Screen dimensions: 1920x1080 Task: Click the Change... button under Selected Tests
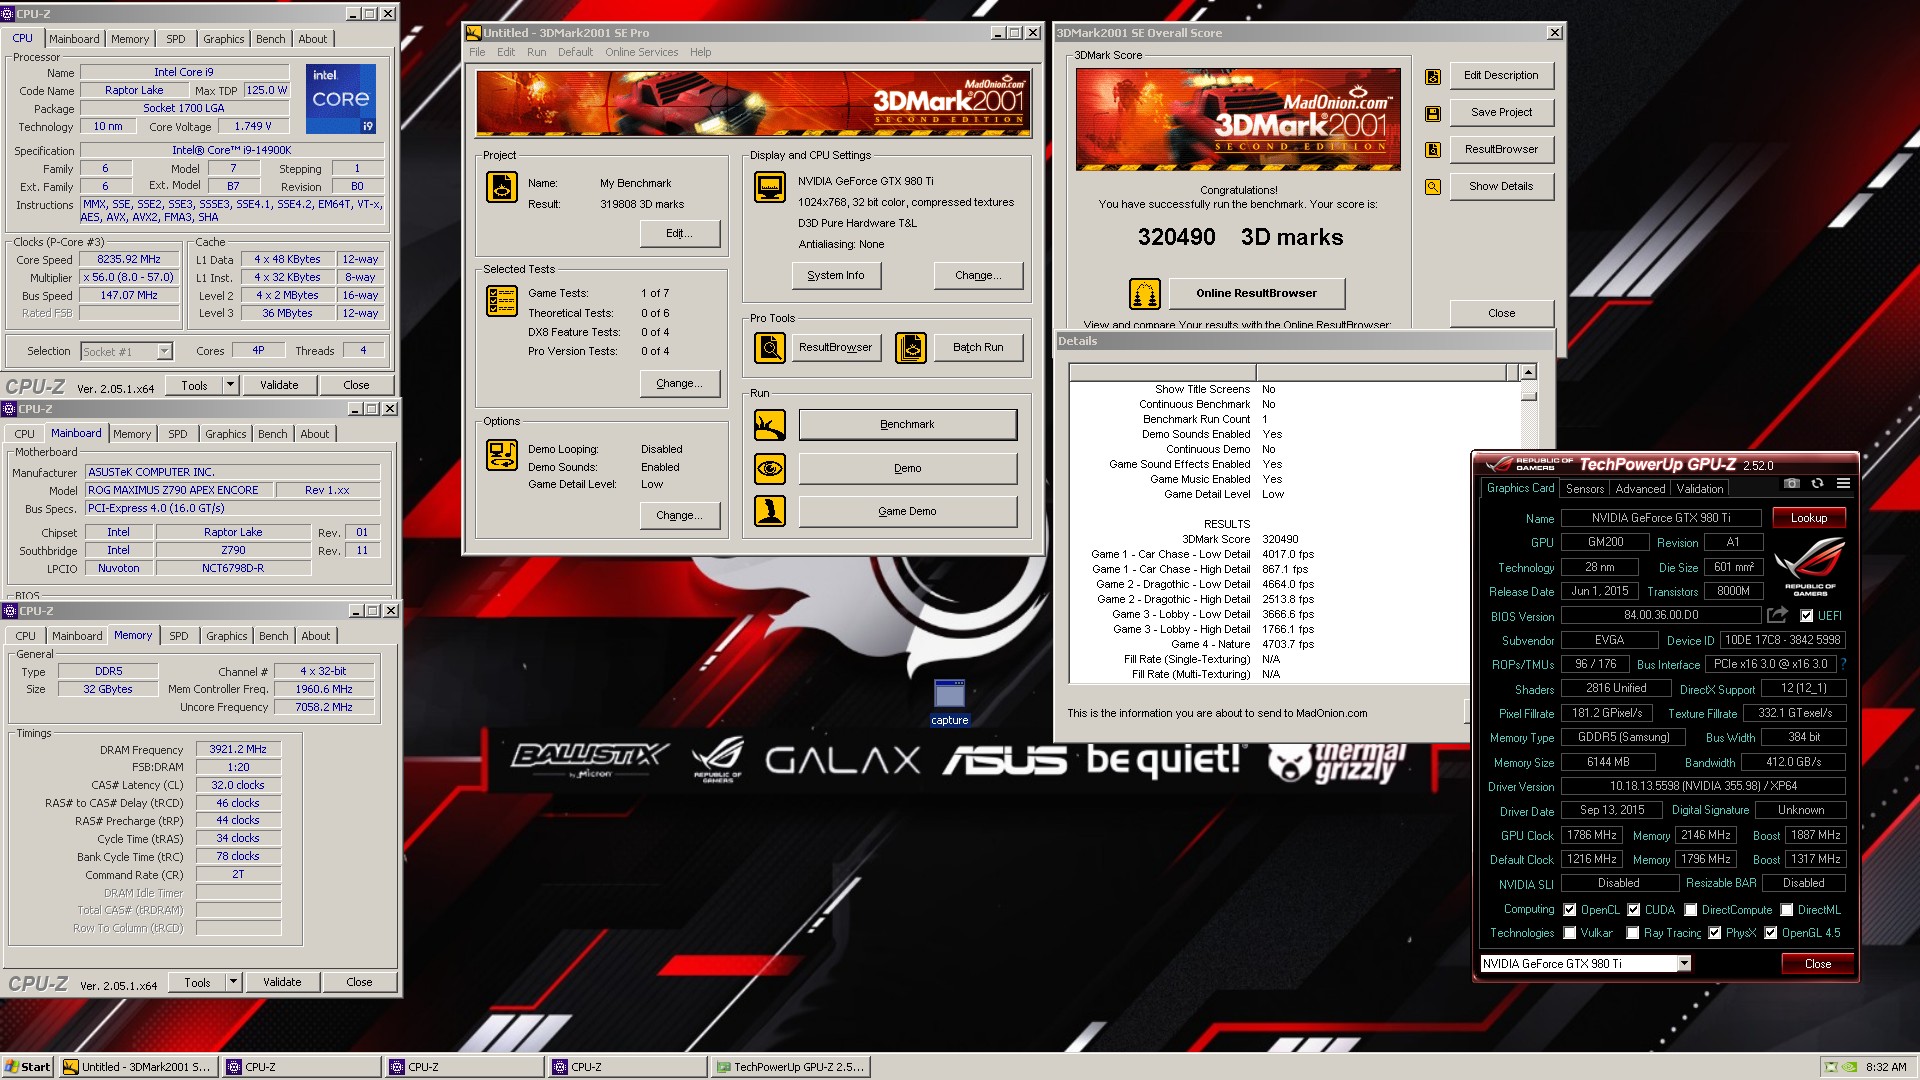680,384
